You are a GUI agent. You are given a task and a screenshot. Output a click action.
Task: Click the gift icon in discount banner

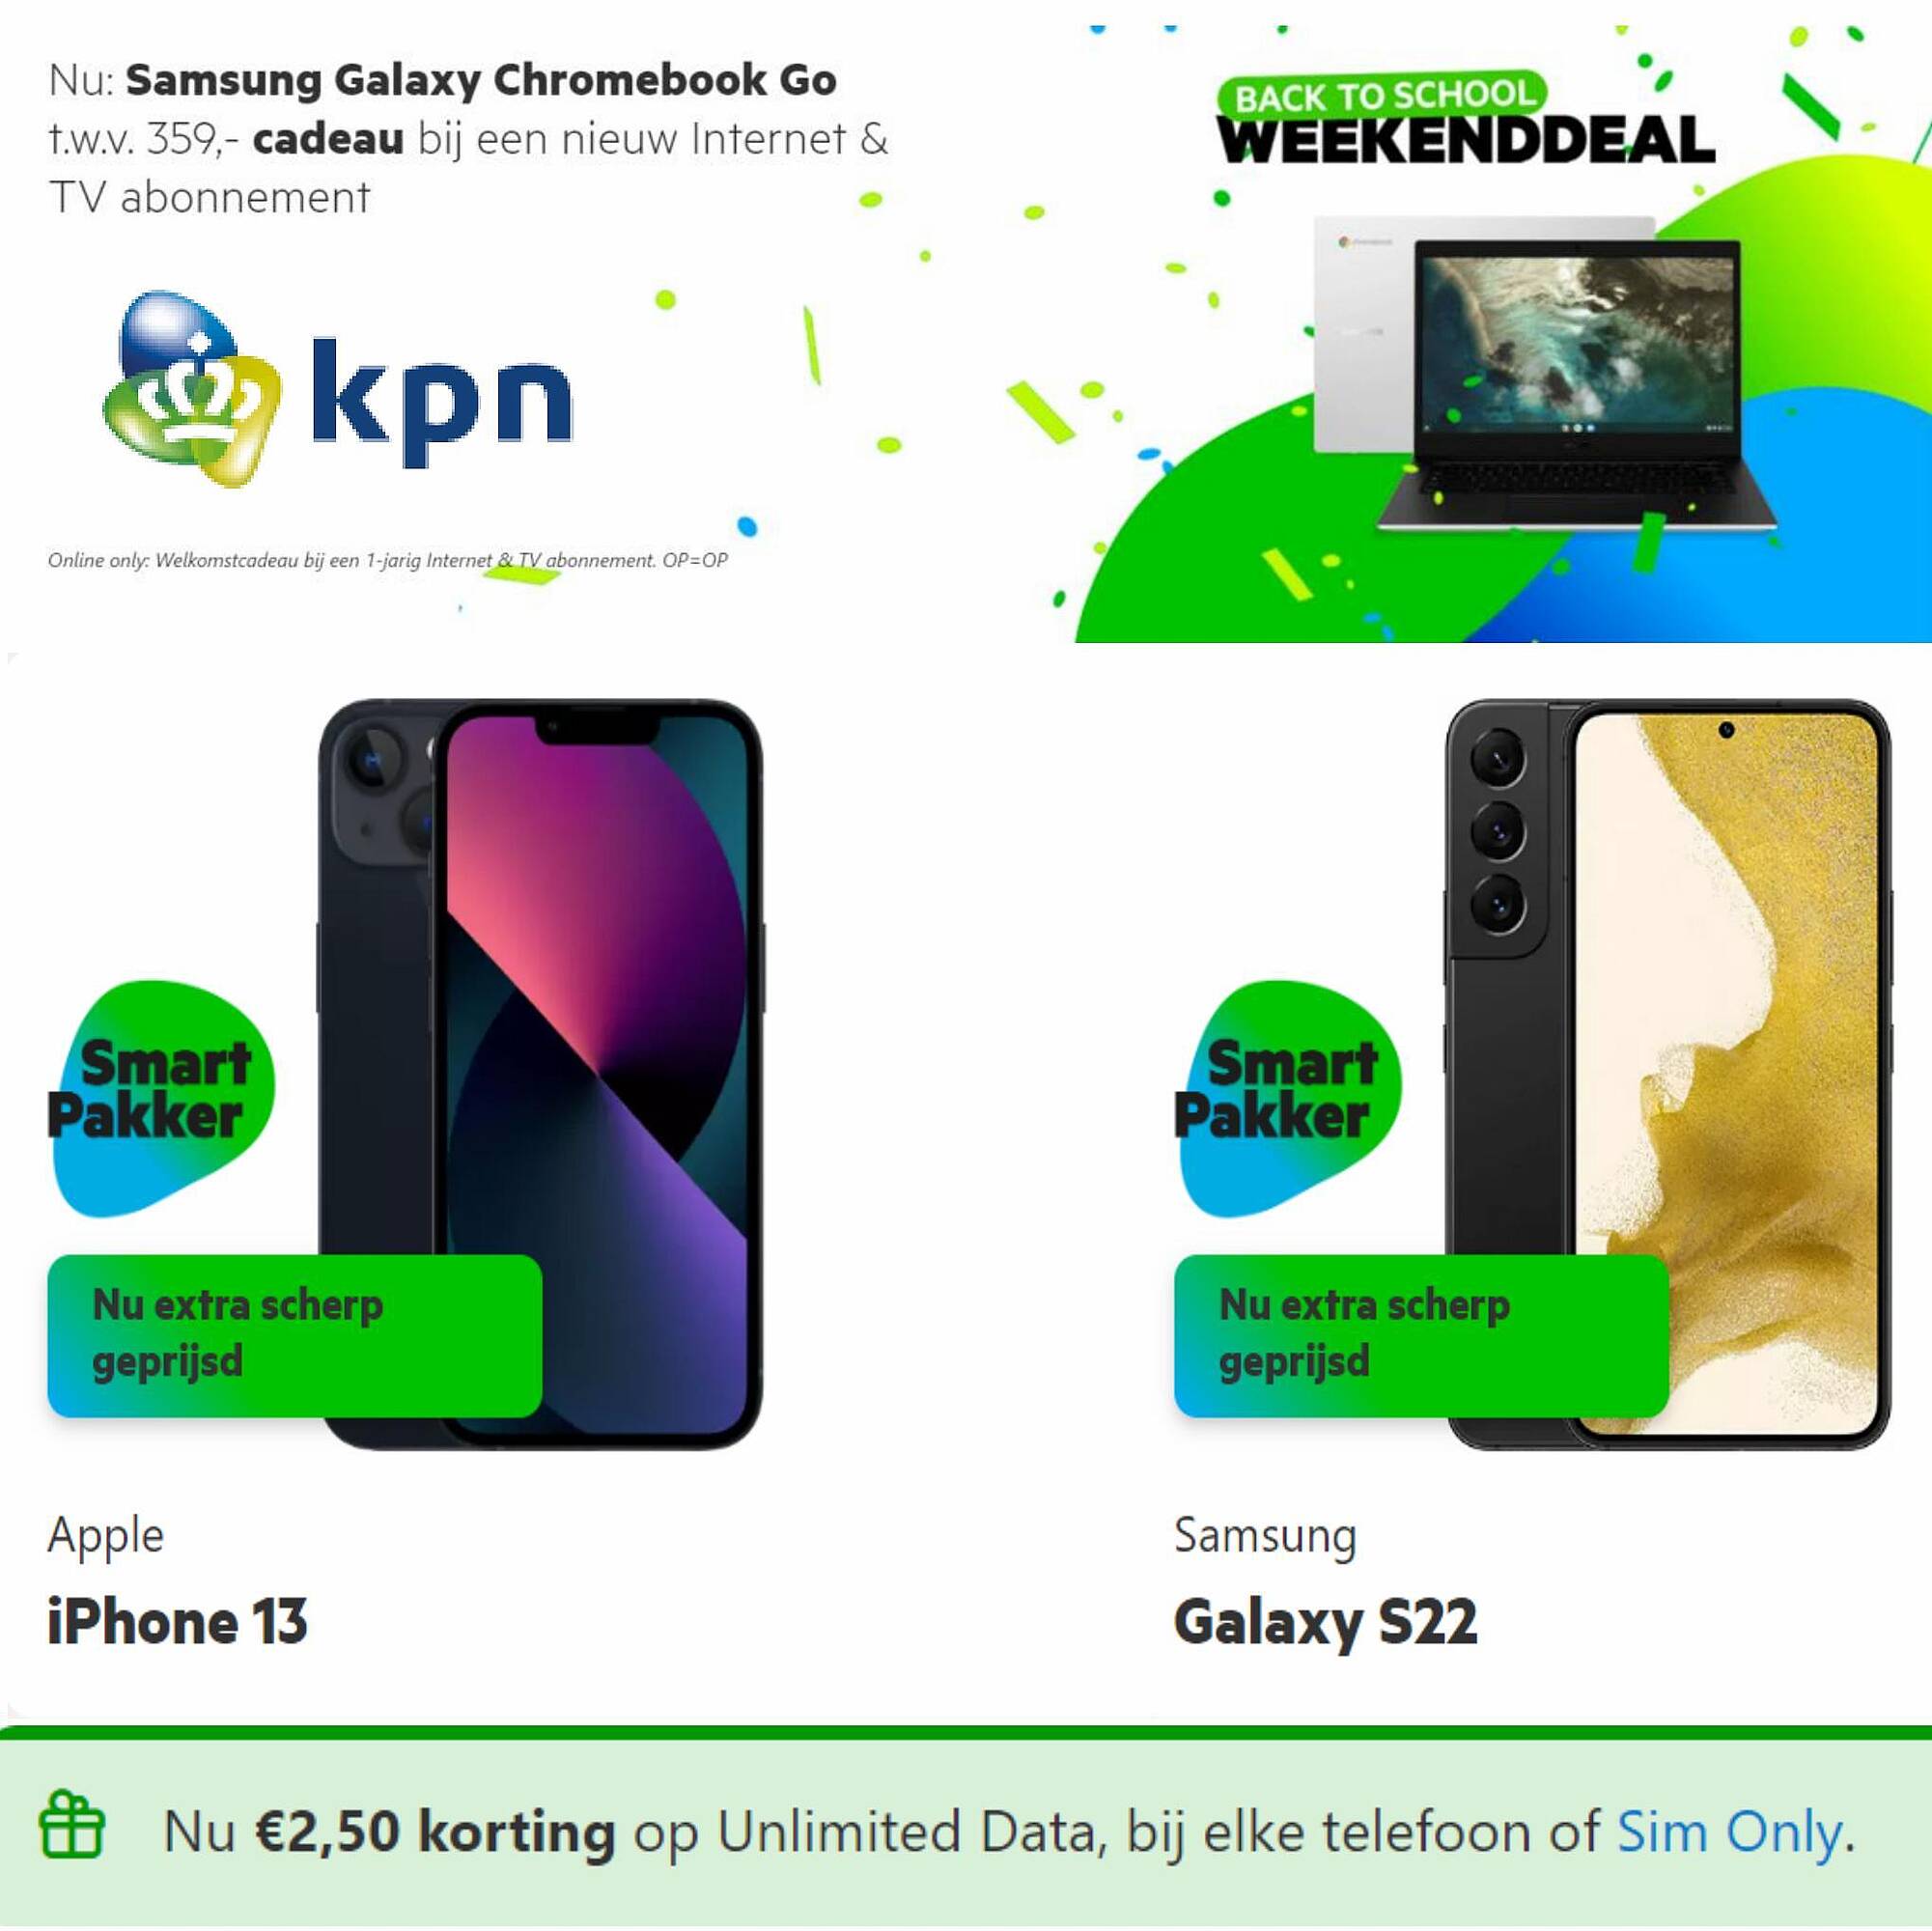pos(72,1824)
